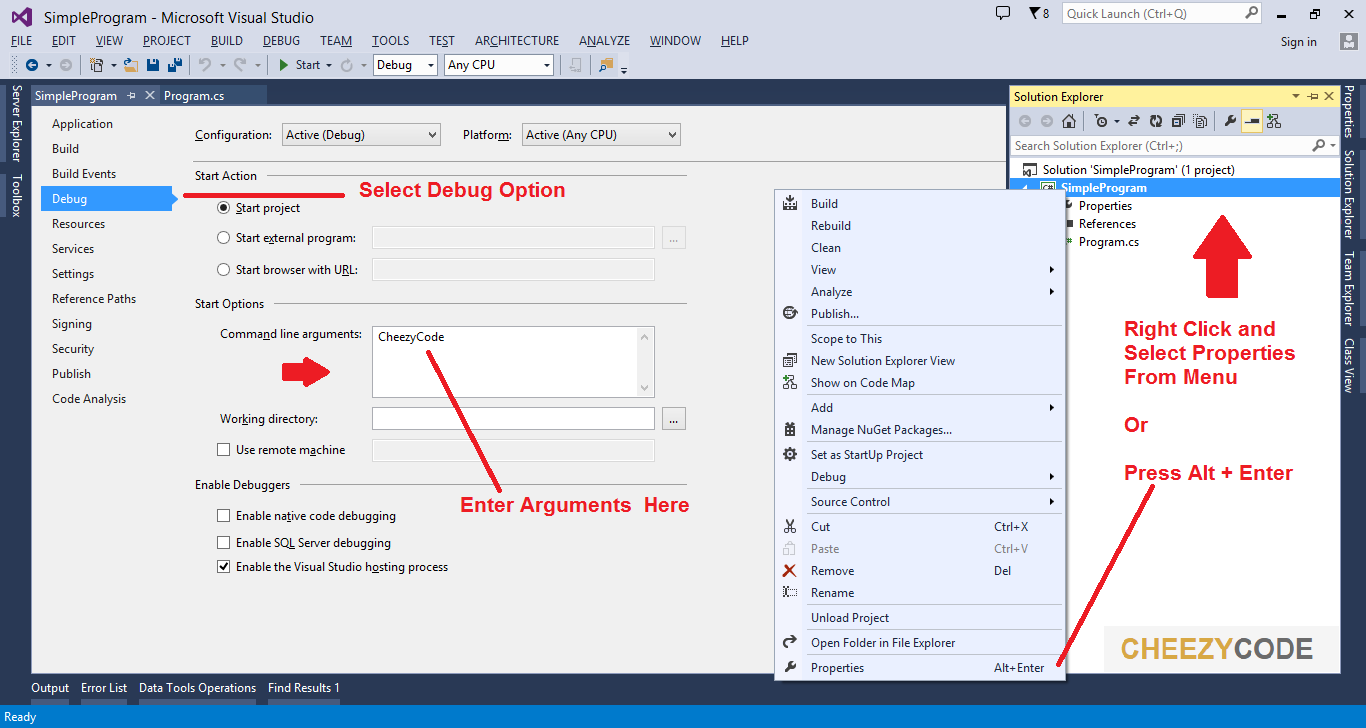Click the Open File folder icon
Image resolution: width=1366 pixels, height=728 pixels.
[130, 65]
